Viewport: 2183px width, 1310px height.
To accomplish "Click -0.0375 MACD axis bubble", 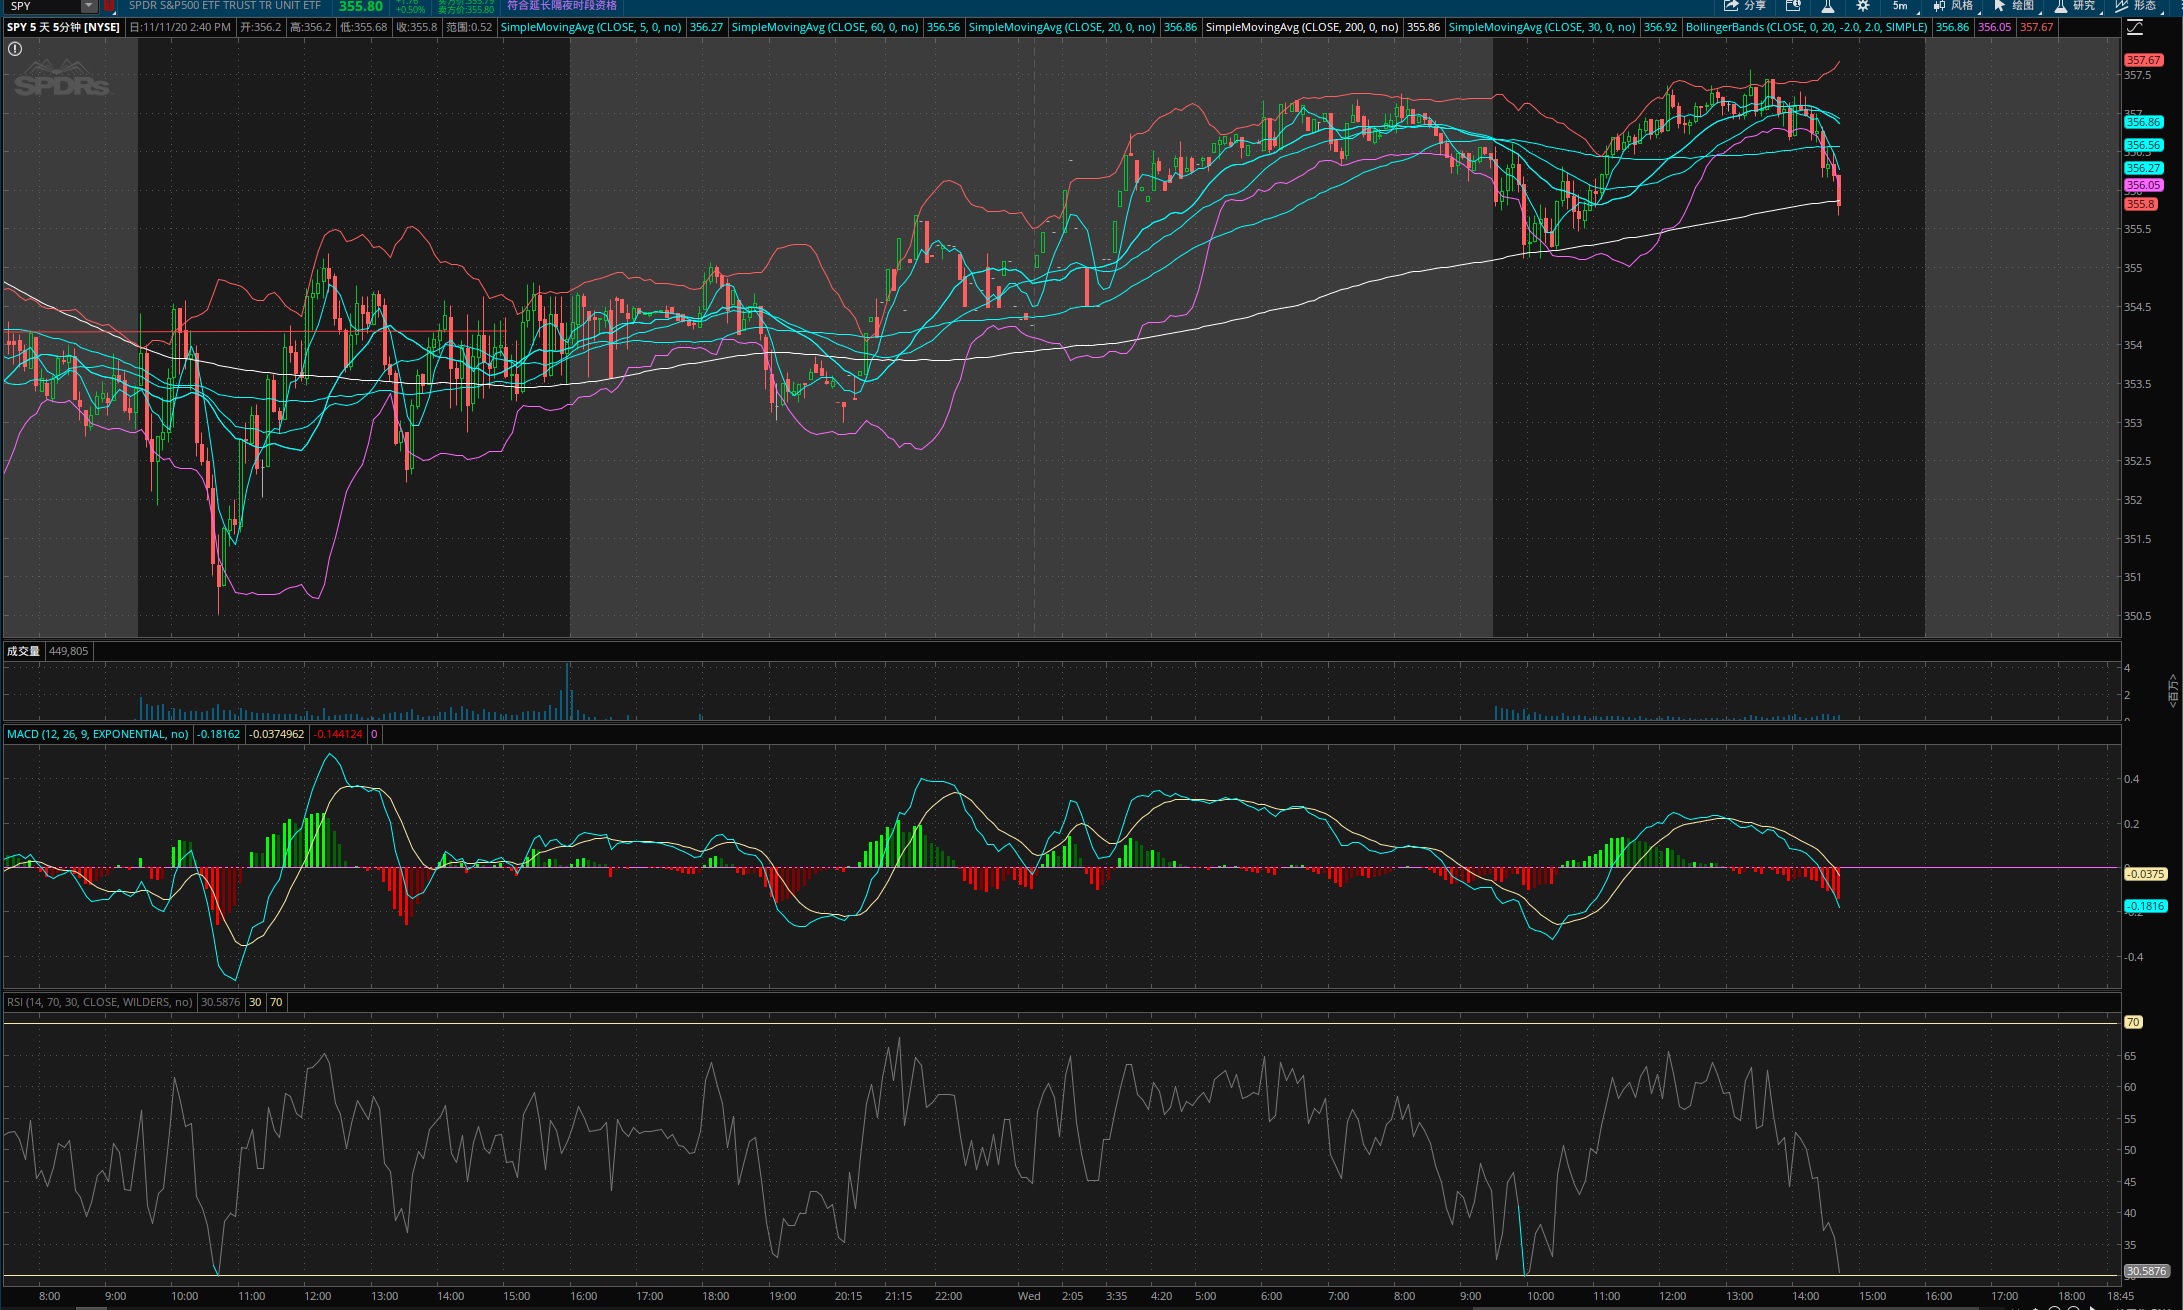I will pos(2145,874).
